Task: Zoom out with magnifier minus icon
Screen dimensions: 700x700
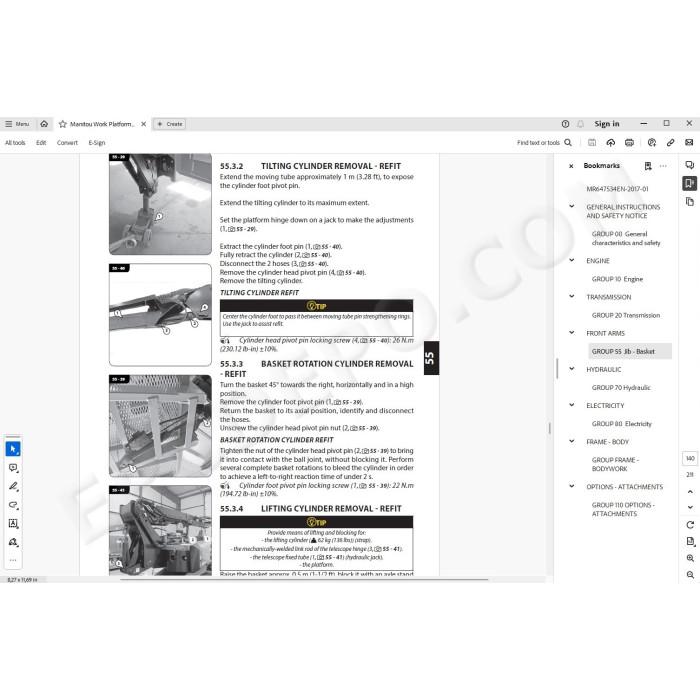Action: [x=690, y=575]
